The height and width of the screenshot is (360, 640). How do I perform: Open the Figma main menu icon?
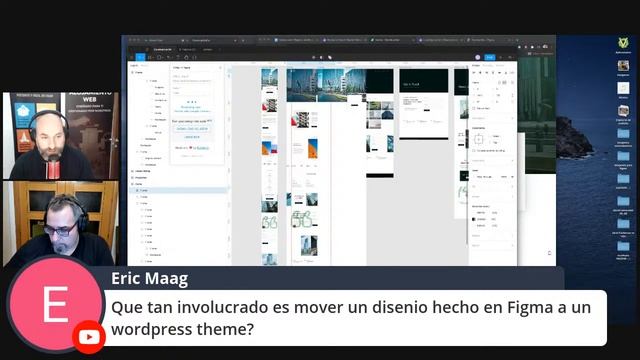point(131,57)
